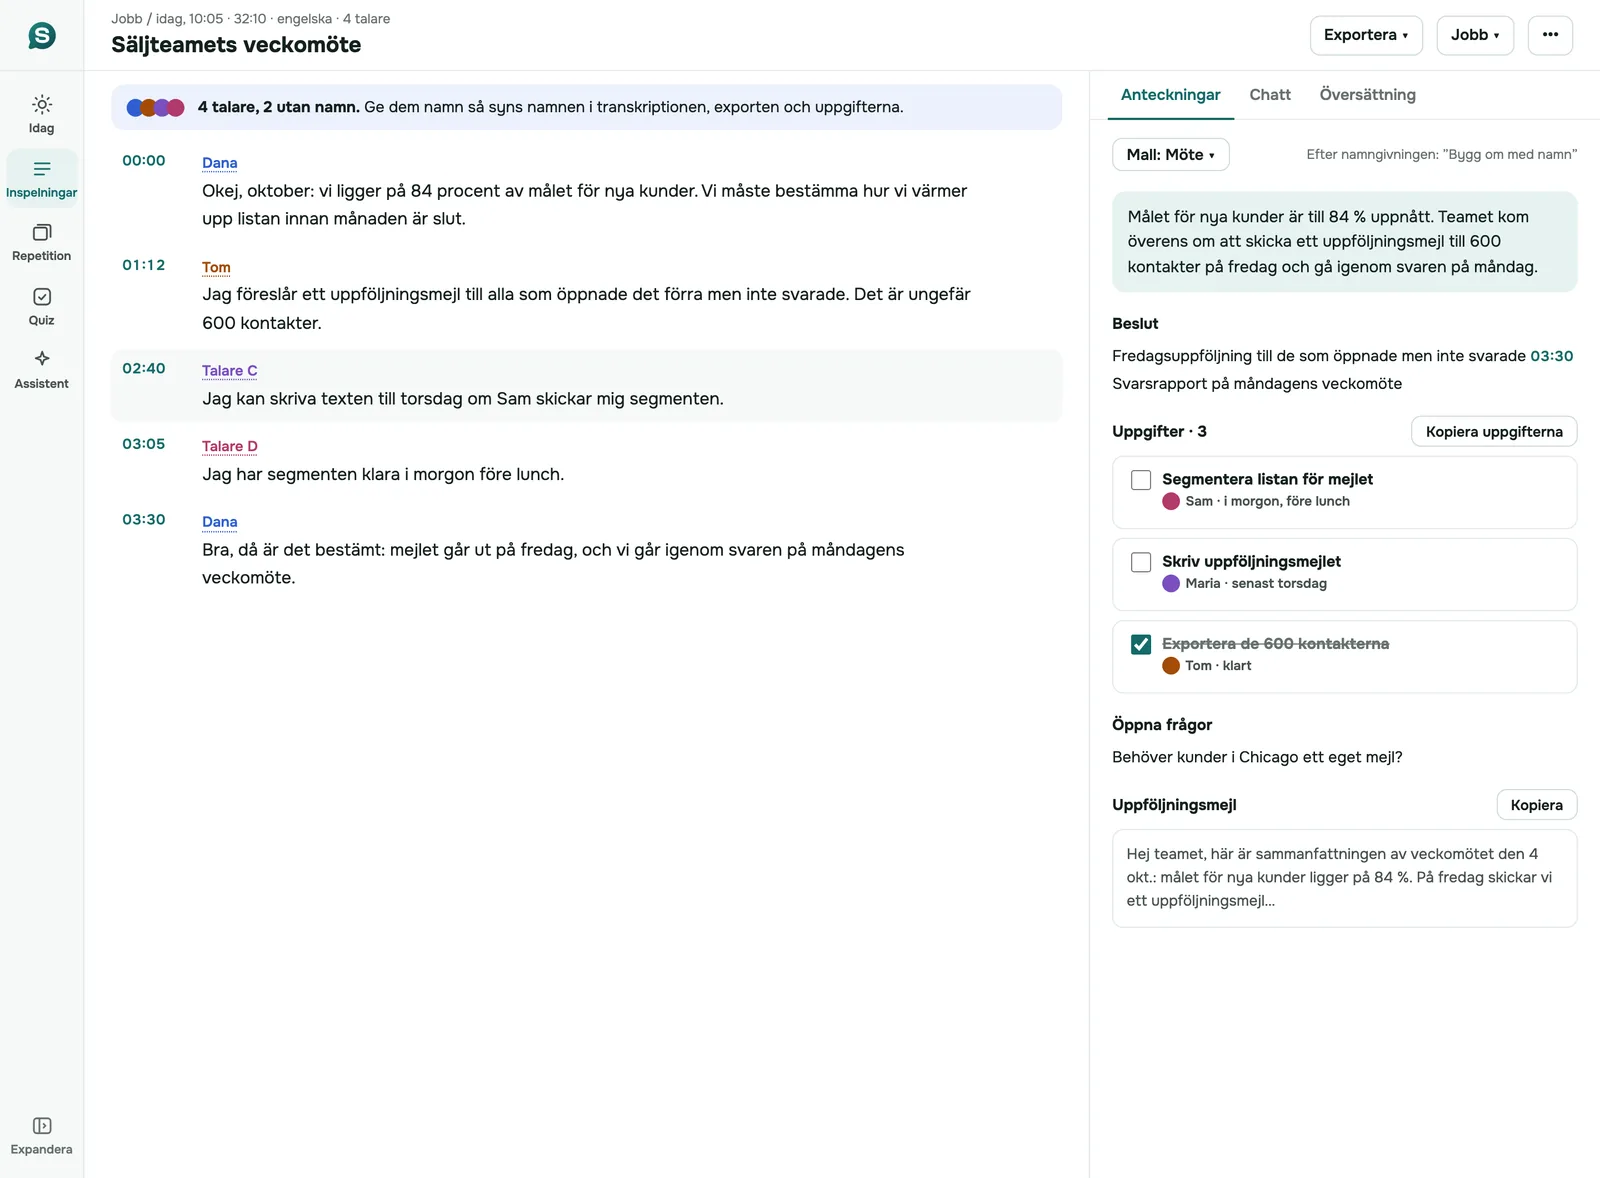The width and height of the screenshot is (1600, 1178).
Task: Select the Inspelningar sidebar icon
Action: pos(41,169)
